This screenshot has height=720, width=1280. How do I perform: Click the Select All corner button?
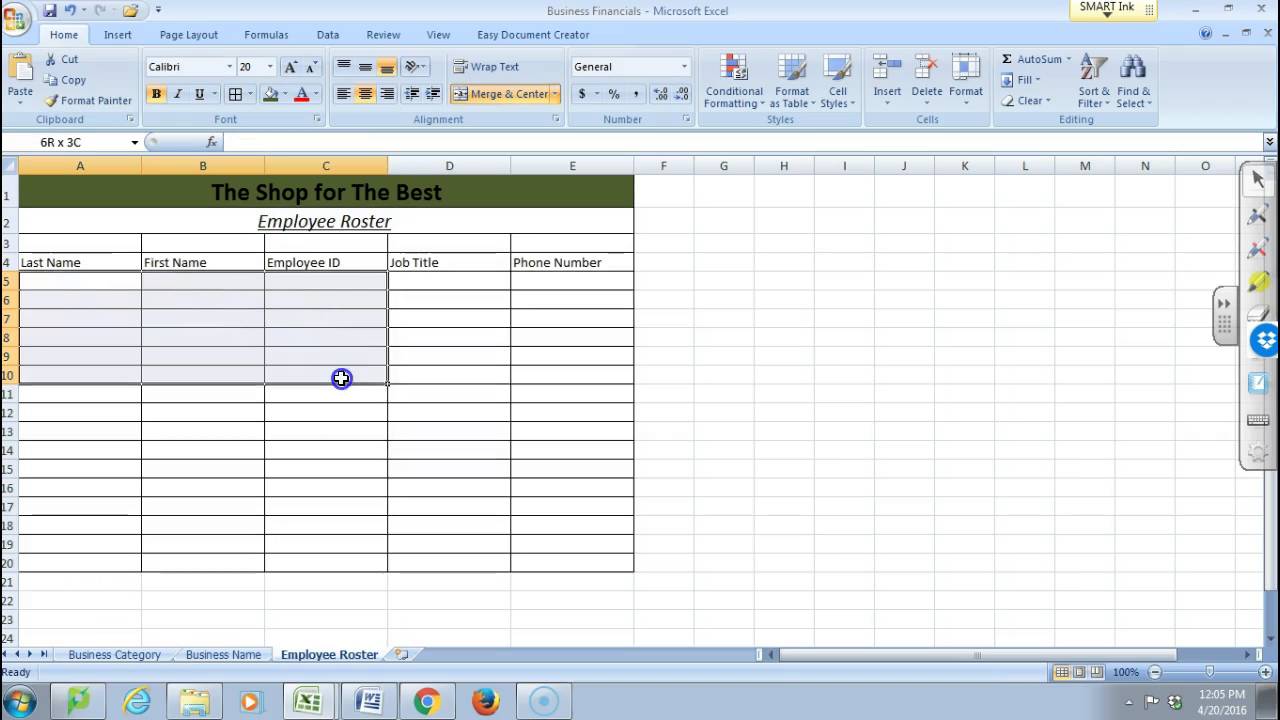[9, 166]
